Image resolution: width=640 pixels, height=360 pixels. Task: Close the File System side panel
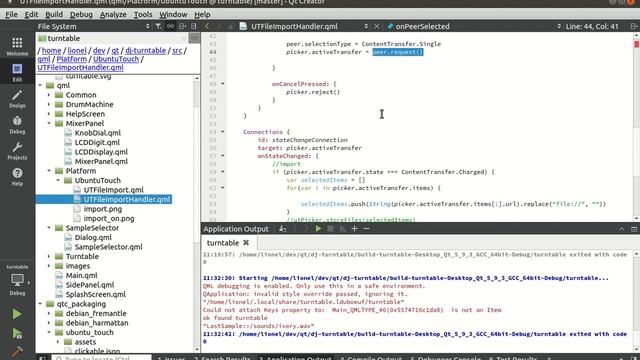click(193, 26)
